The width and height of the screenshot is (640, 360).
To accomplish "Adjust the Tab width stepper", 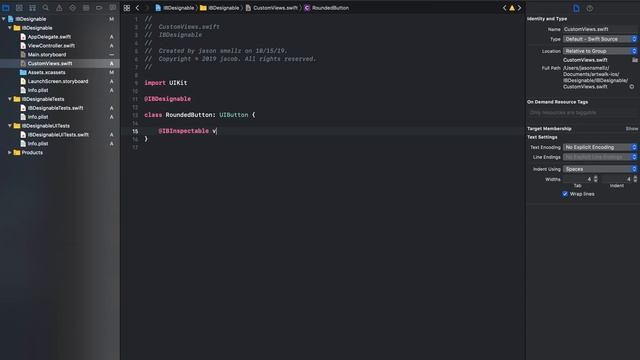I will [596, 179].
